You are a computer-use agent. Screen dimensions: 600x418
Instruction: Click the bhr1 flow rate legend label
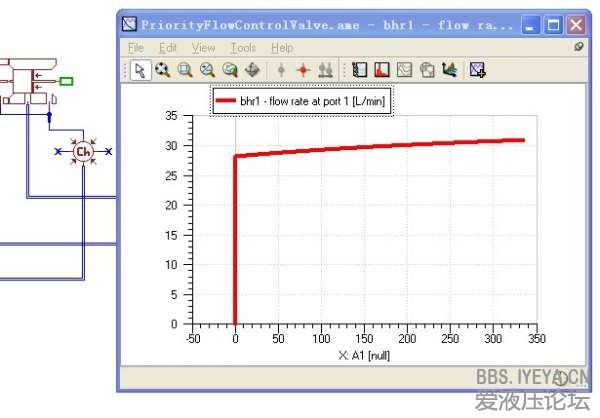[x=315, y=101]
